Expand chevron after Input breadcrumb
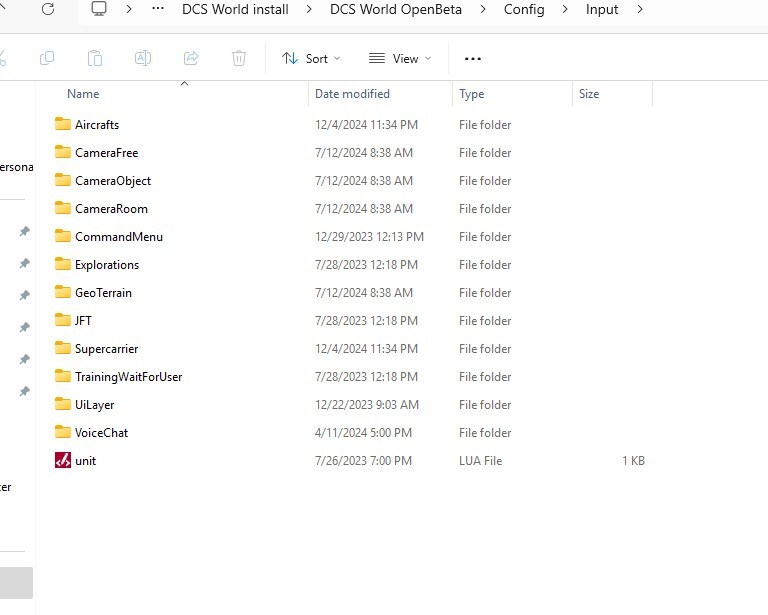Viewport: 768px width, 615px height. tap(640, 9)
